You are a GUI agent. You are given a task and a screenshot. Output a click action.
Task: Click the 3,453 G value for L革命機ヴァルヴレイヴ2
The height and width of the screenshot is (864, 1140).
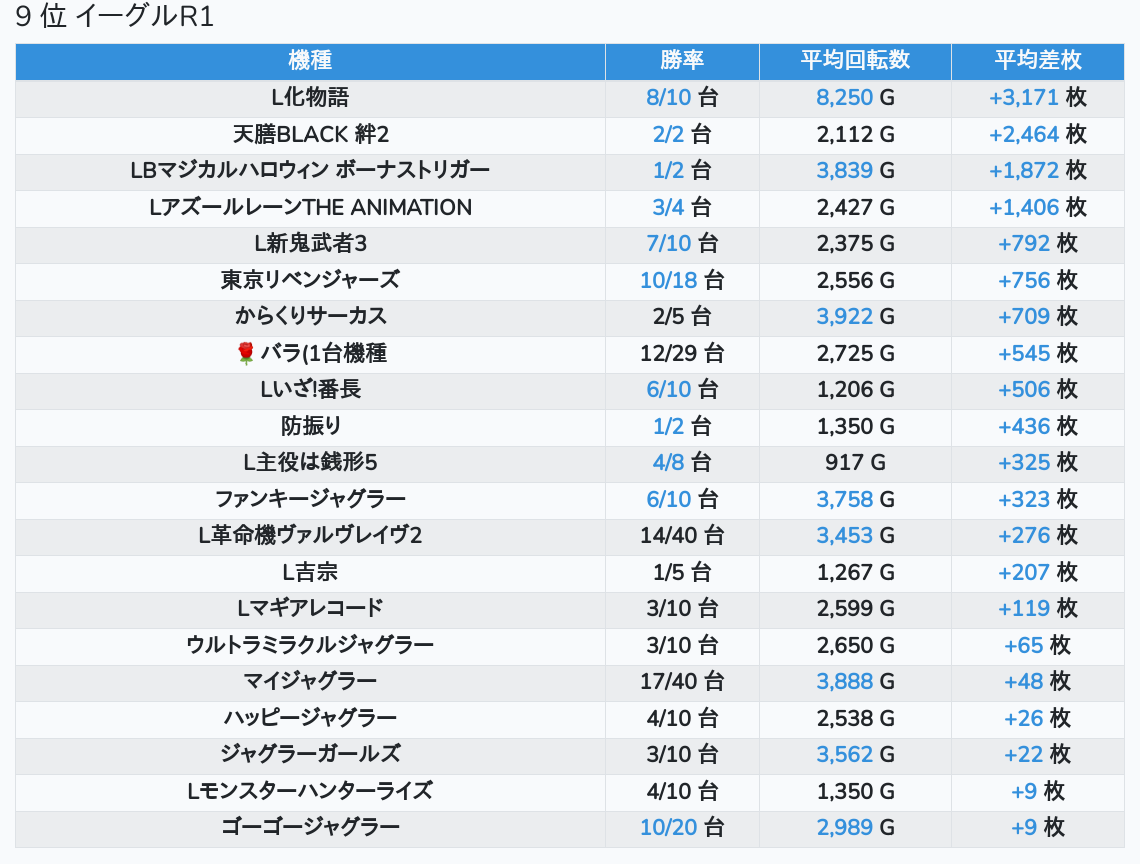coord(844,536)
